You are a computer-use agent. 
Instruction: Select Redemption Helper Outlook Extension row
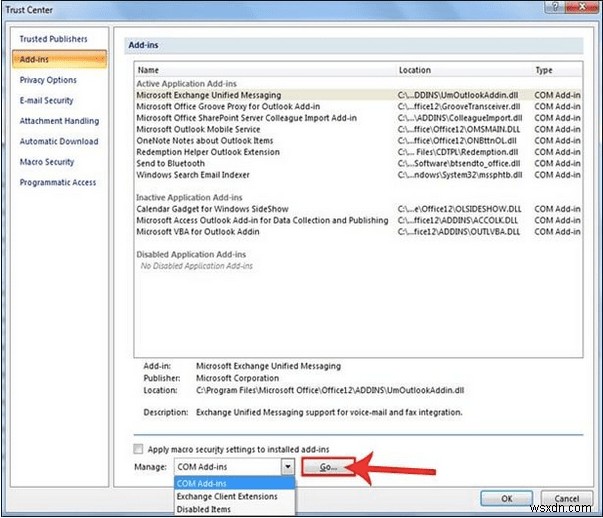click(x=358, y=152)
